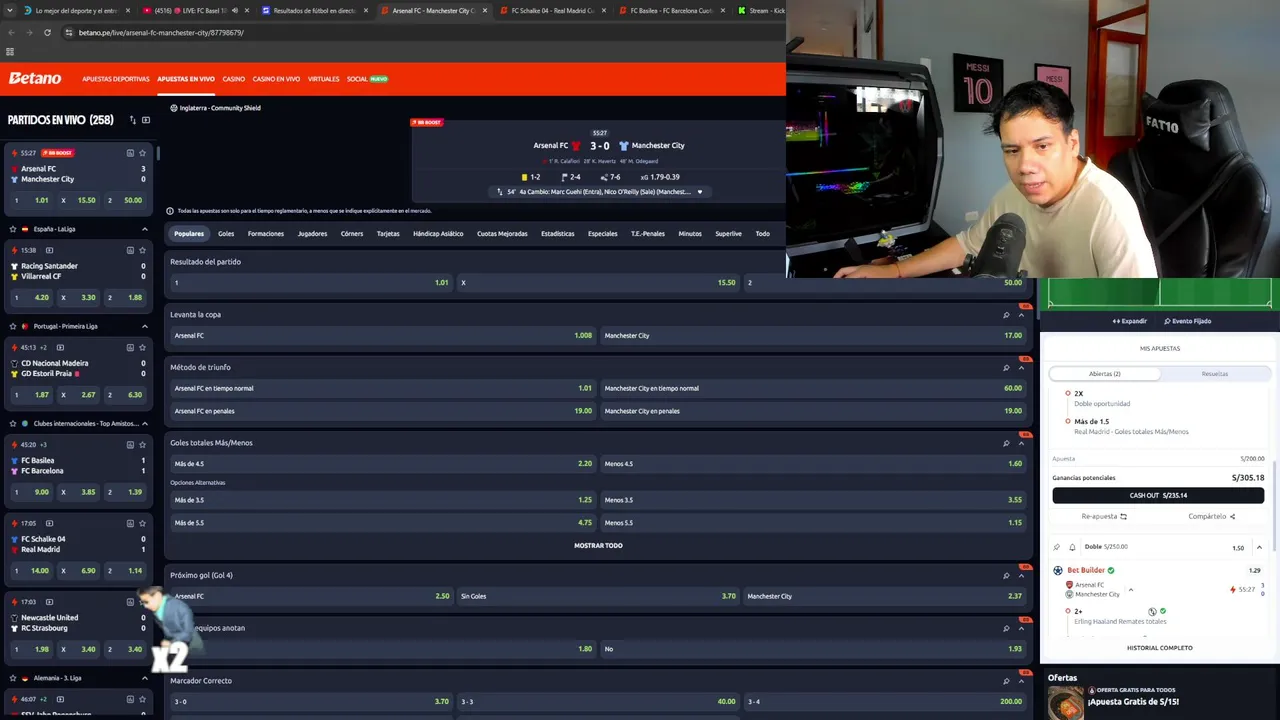This screenshot has height=720, width=1280.
Task: Switch to the Resueltas bets tab
Action: (x=1215, y=374)
